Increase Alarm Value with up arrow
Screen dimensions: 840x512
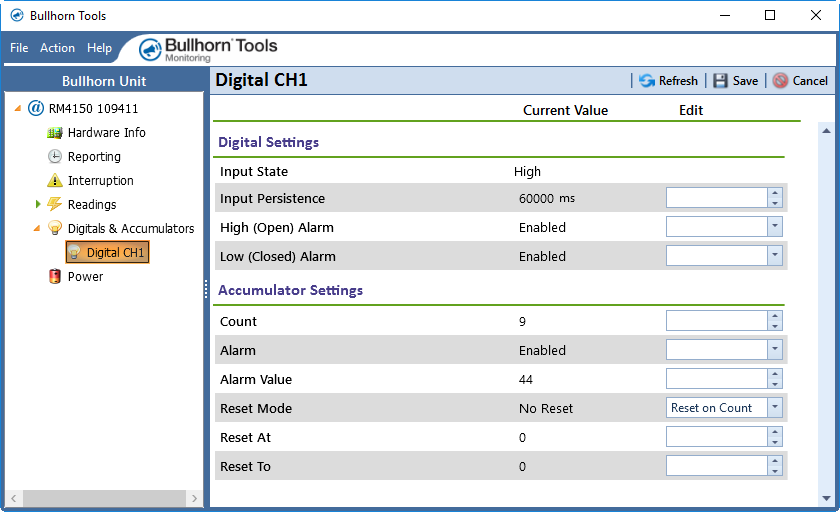tap(775, 374)
